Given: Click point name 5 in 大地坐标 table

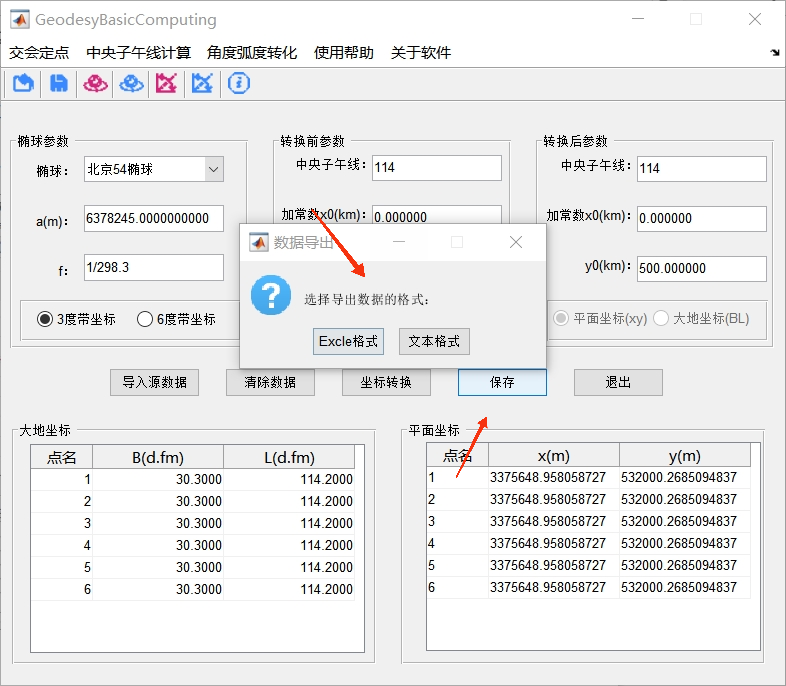Looking at the screenshot, I should tap(62, 567).
